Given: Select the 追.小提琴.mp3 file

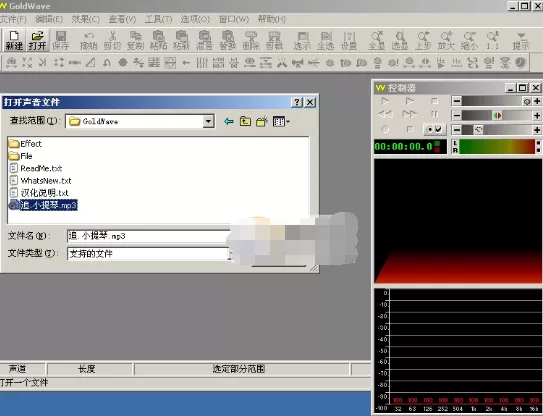Looking at the screenshot, I should coord(43,205).
